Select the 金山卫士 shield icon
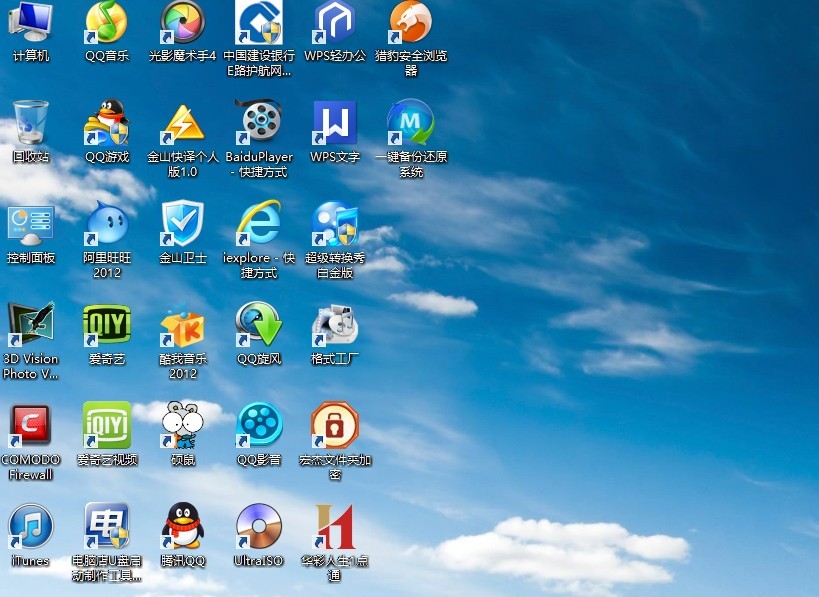Viewport: 819px width, 597px height. coord(183,224)
